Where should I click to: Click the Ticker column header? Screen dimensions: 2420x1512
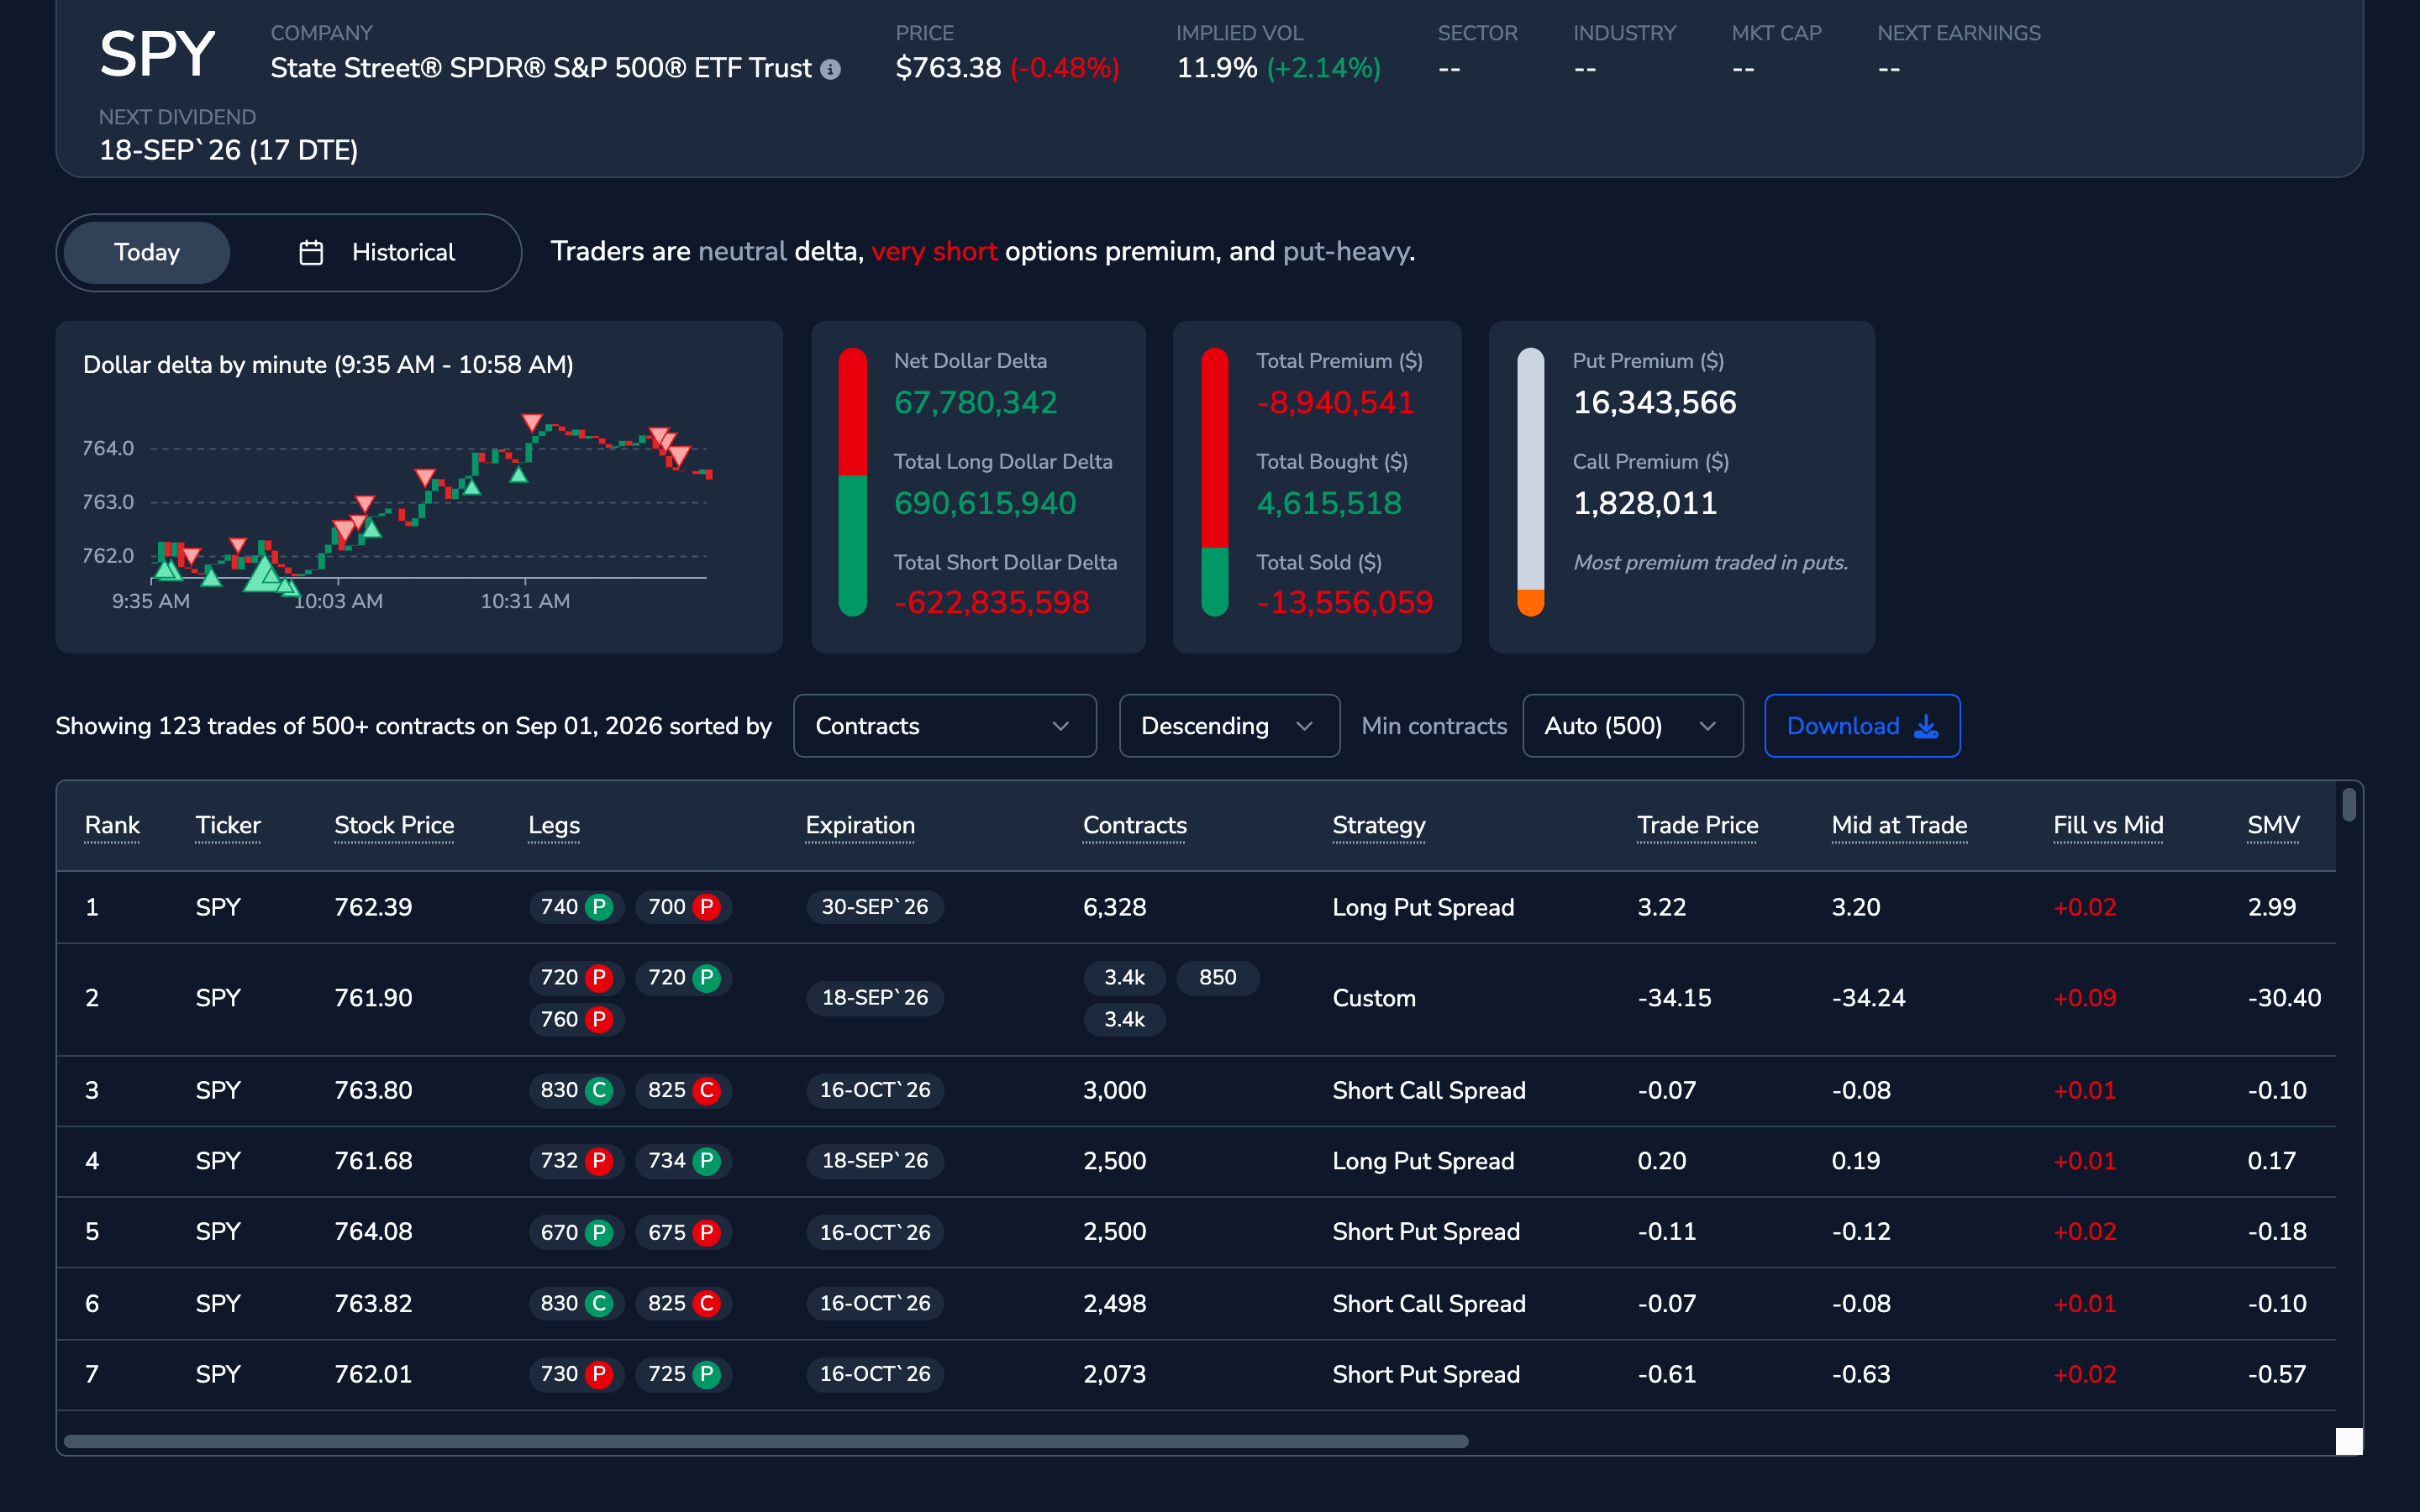click(x=228, y=825)
